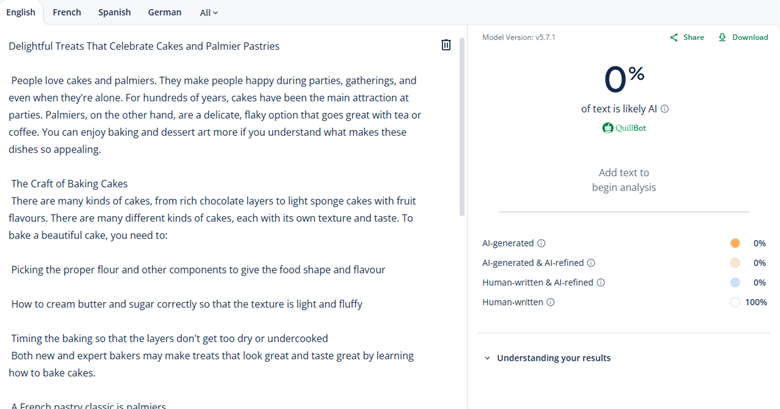Switch to the French tab

click(67, 13)
